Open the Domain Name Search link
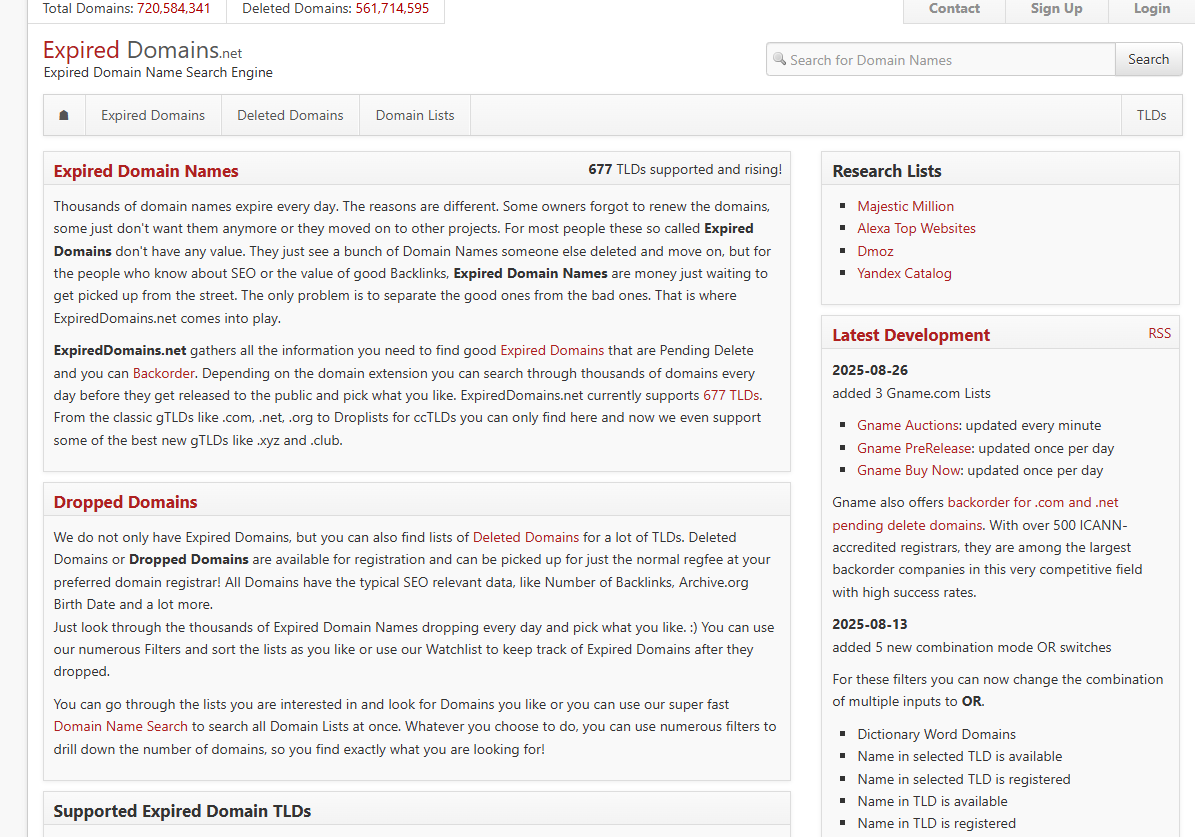This screenshot has width=1195, height=837. pos(120,727)
